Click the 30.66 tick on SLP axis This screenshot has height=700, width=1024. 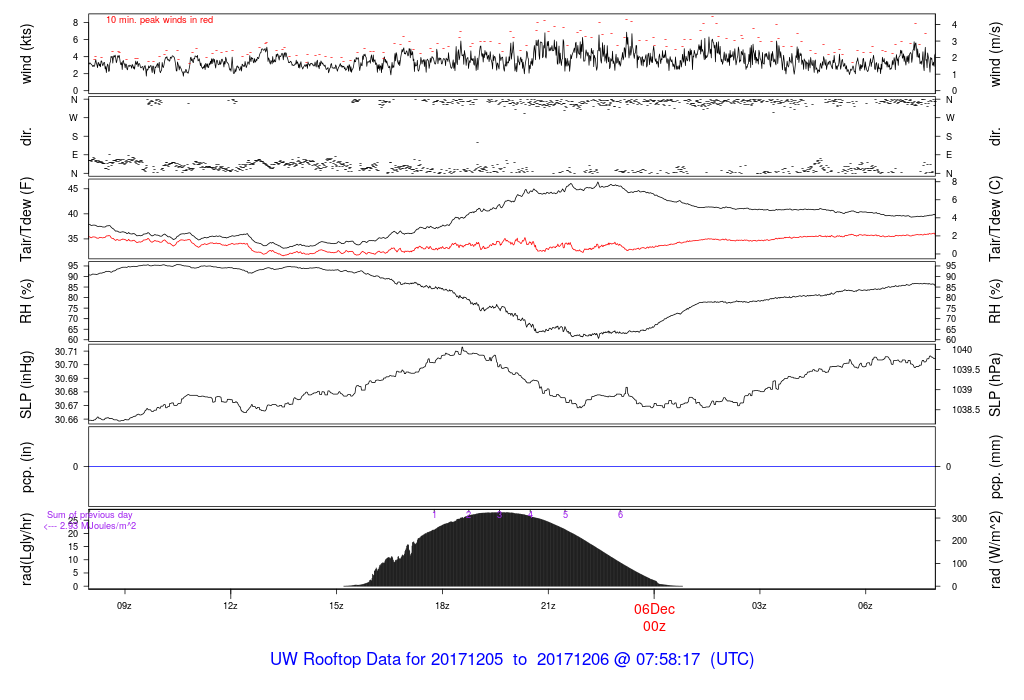pyautogui.click(x=67, y=420)
